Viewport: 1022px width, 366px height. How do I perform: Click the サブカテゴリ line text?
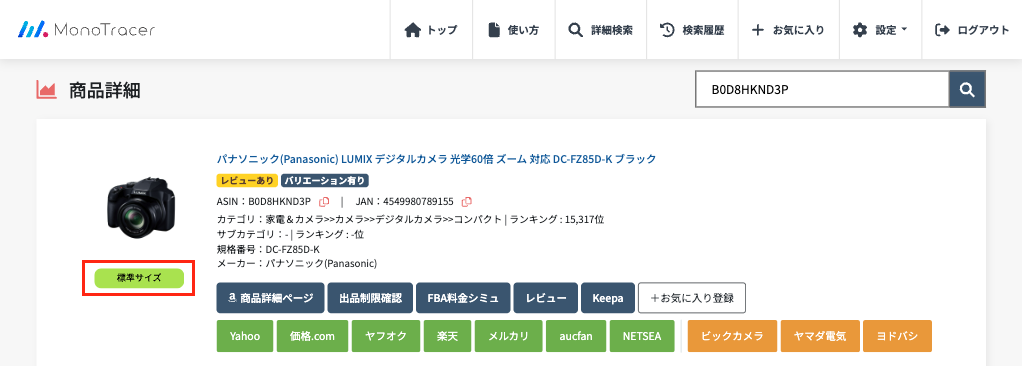pos(290,234)
